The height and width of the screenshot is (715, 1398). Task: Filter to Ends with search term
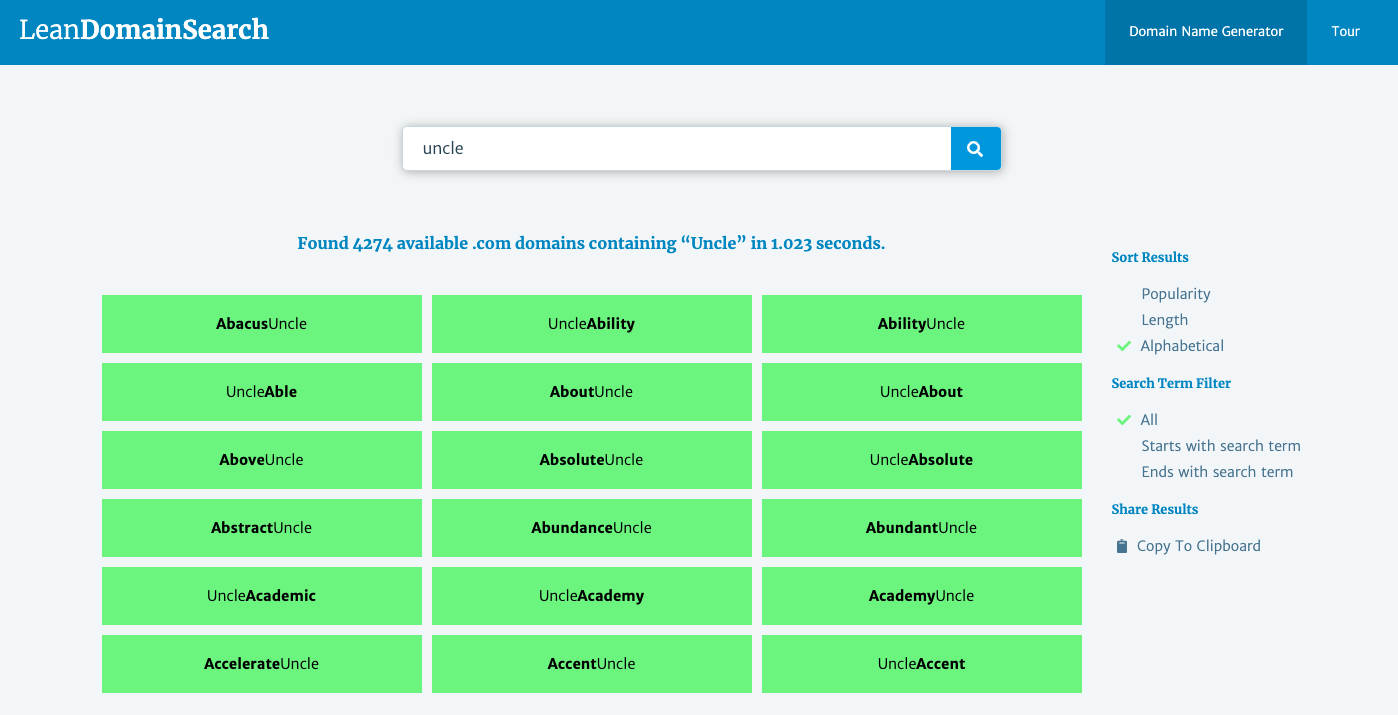[1217, 472]
